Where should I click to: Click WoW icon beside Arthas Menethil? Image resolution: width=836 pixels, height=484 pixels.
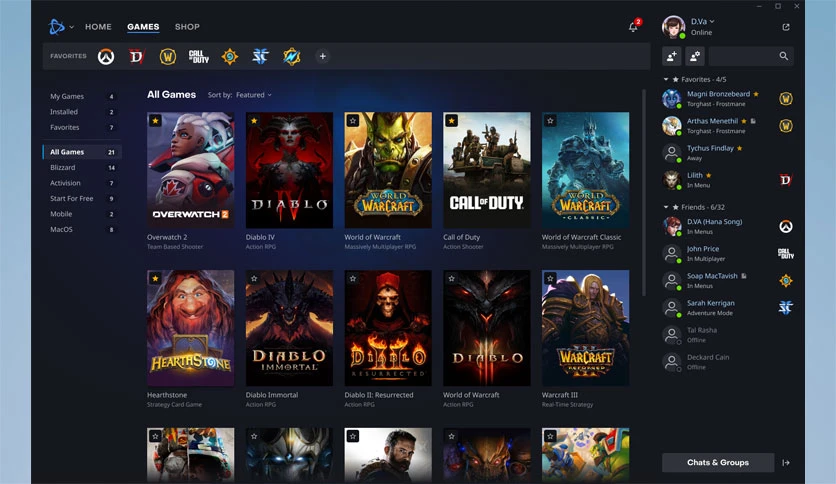click(785, 126)
